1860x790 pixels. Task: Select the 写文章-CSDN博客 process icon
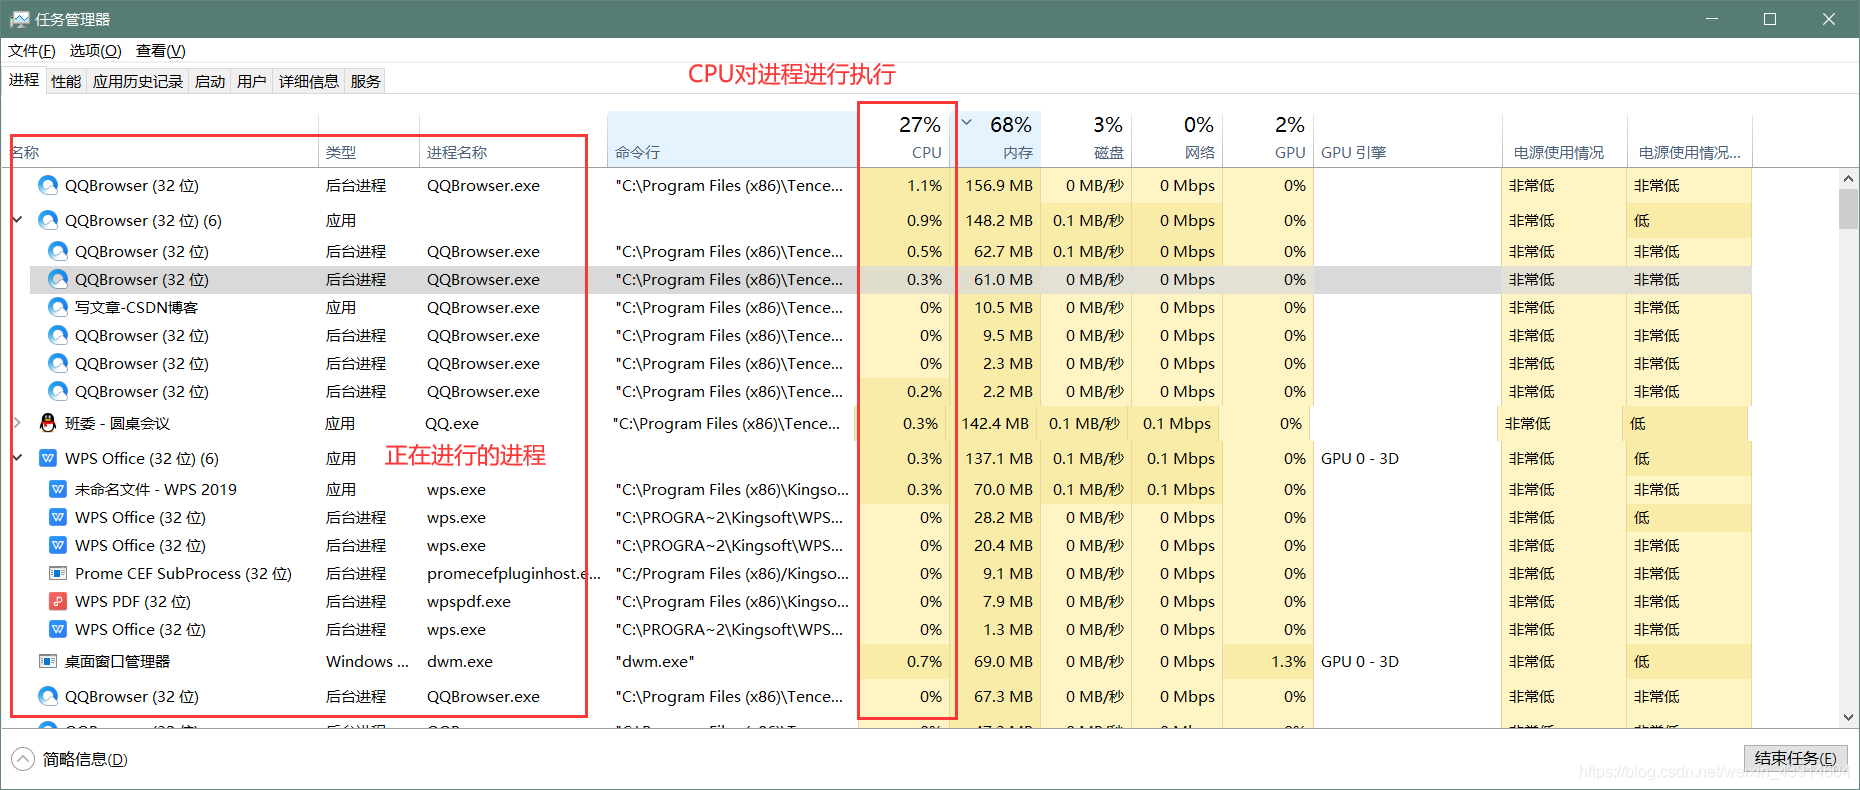(58, 307)
